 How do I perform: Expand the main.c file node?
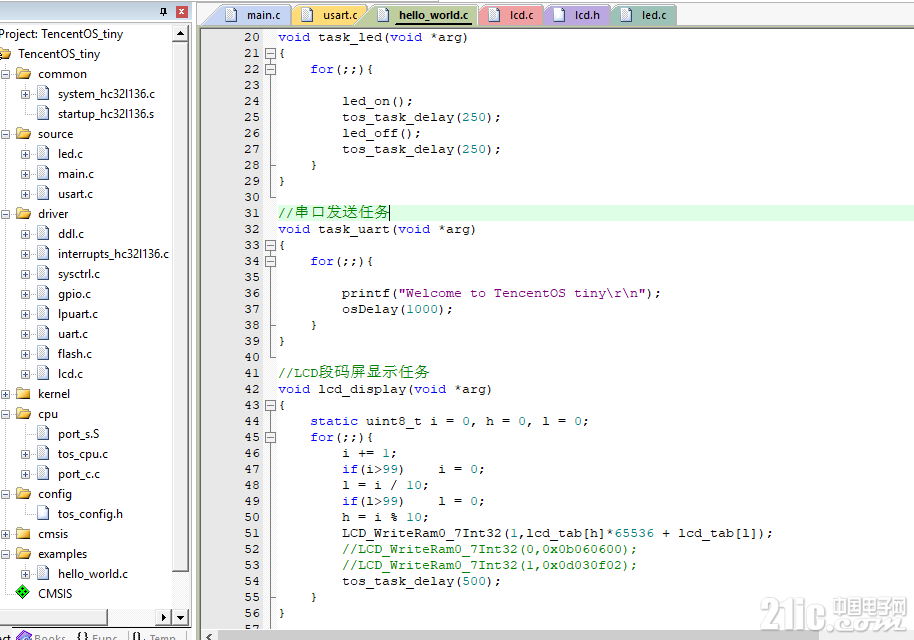[25, 174]
